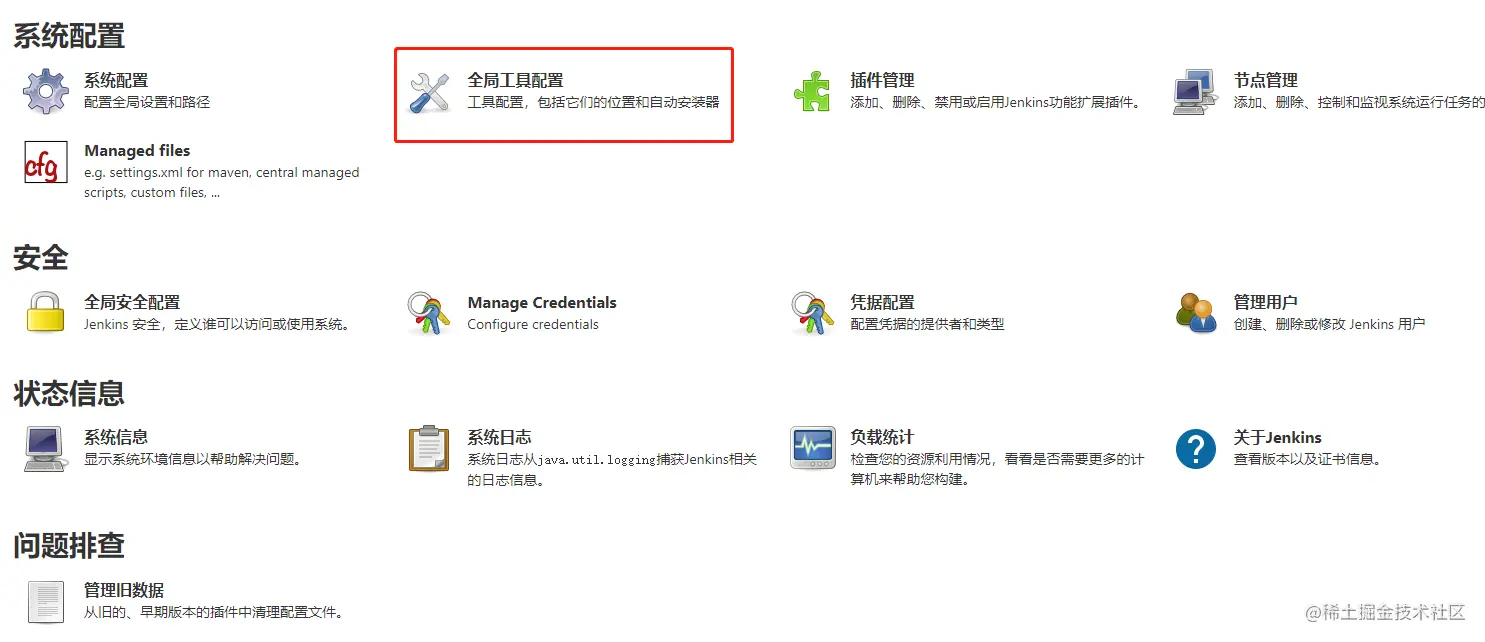Click description starting 'e.g. settings.xml for maven'
This screenshot has width=1485, height=642.
click(222, 182)
